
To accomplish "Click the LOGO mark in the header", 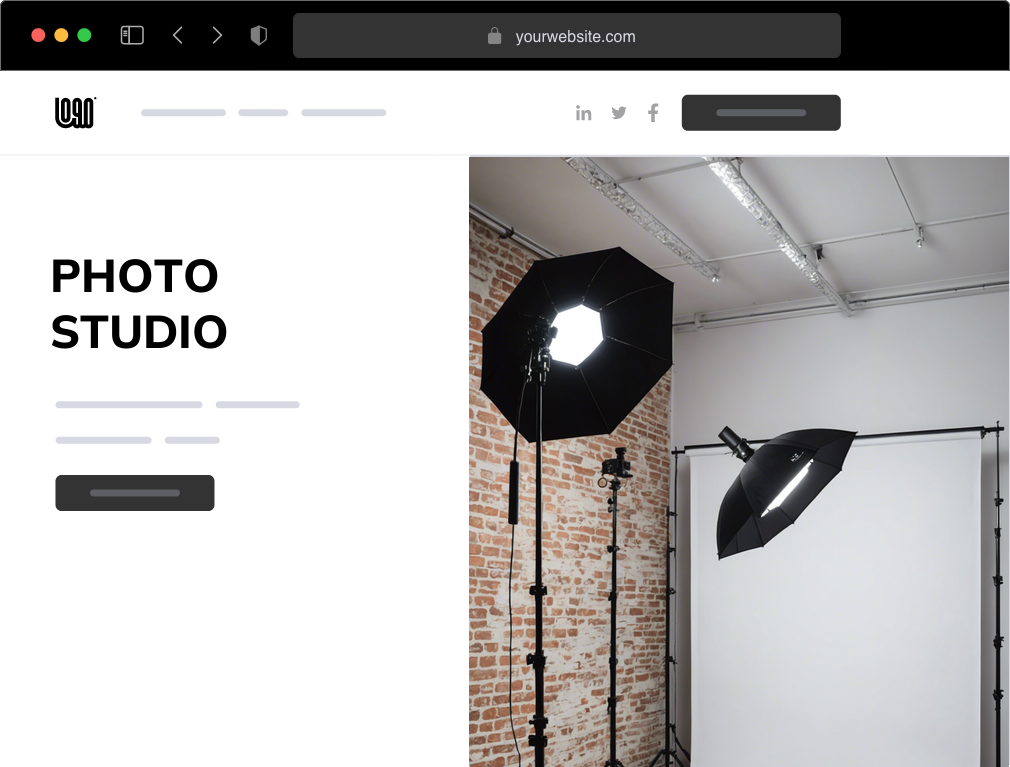I will coord(74,112).
